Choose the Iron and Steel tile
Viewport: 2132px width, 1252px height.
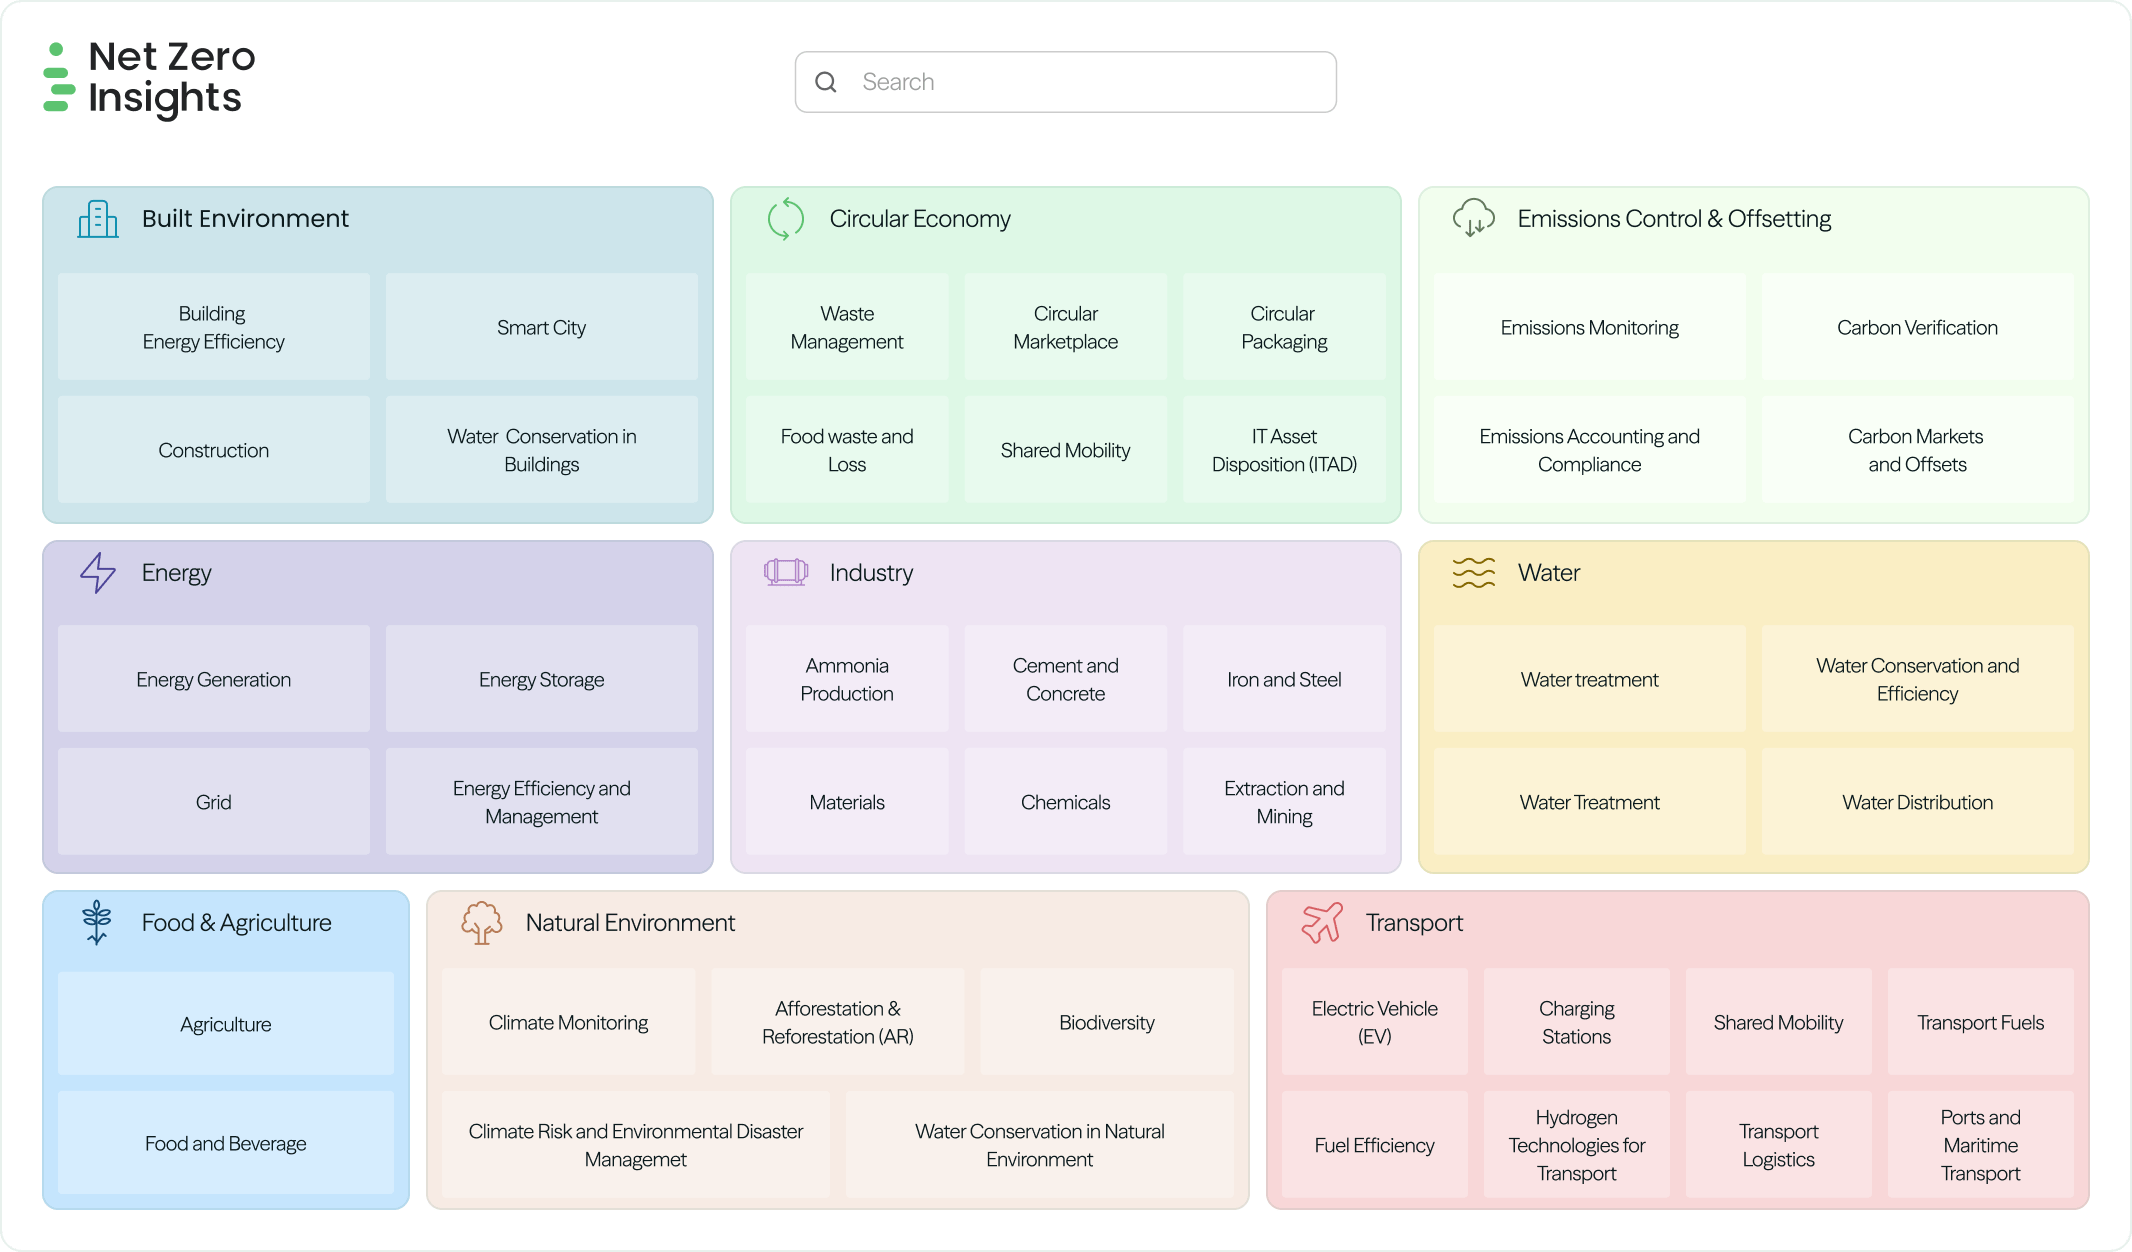coord(1284,679)
